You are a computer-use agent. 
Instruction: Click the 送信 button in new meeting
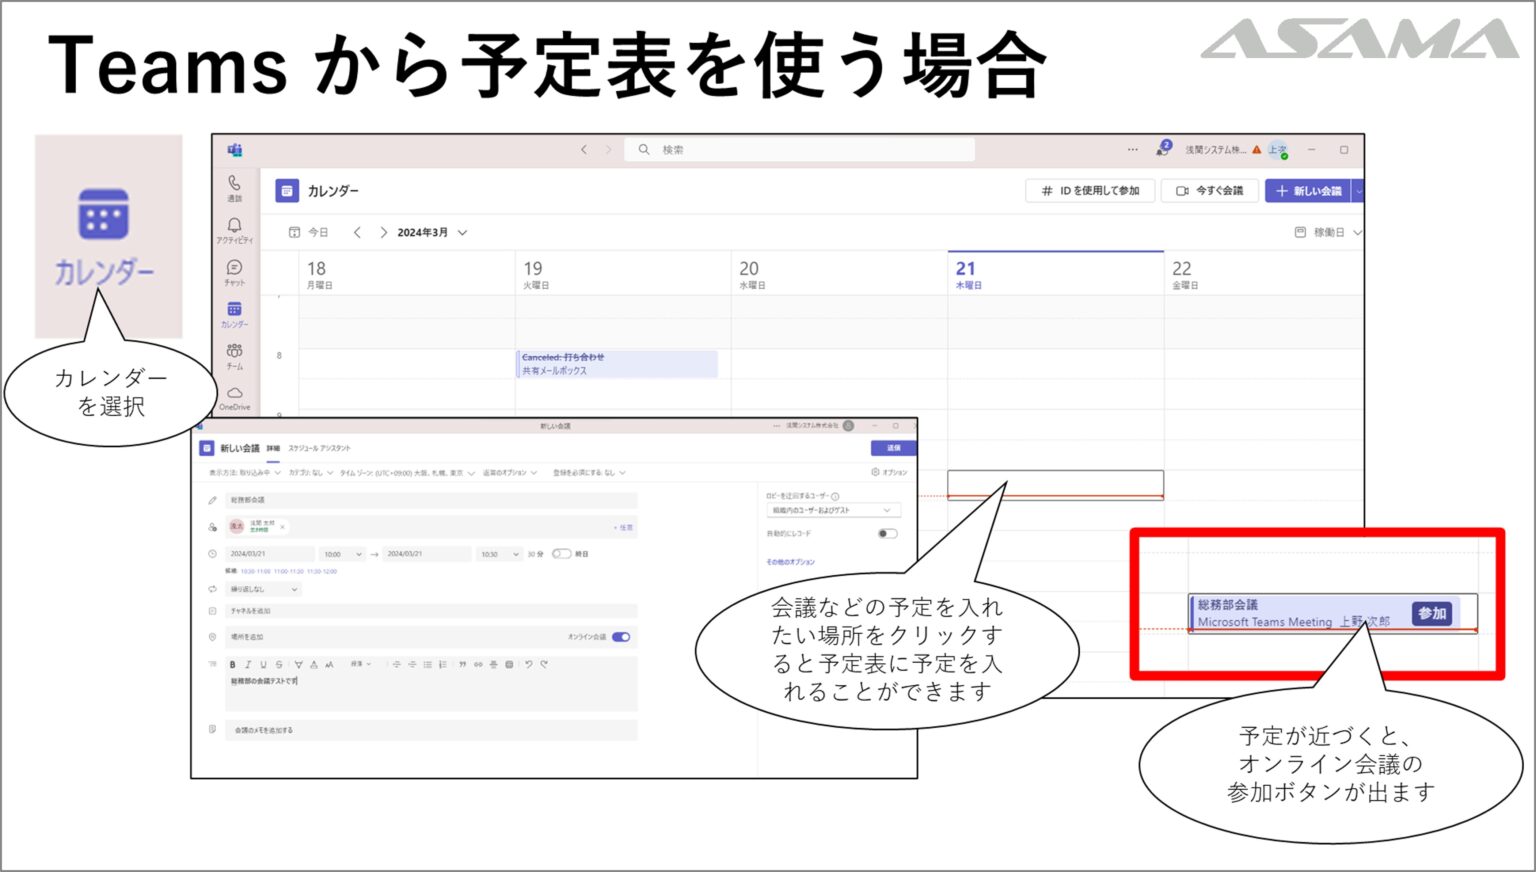point(893,448)
